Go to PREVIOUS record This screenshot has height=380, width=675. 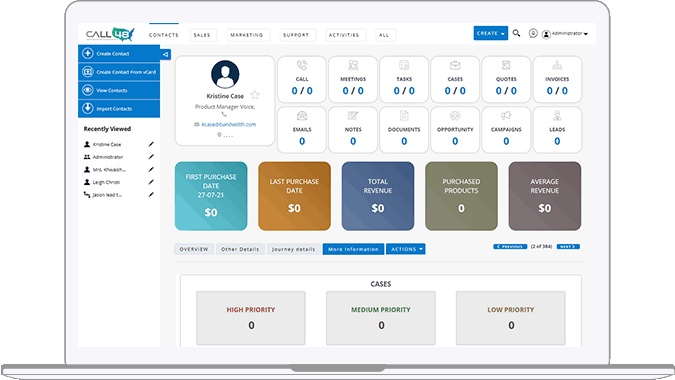(510, 247)
